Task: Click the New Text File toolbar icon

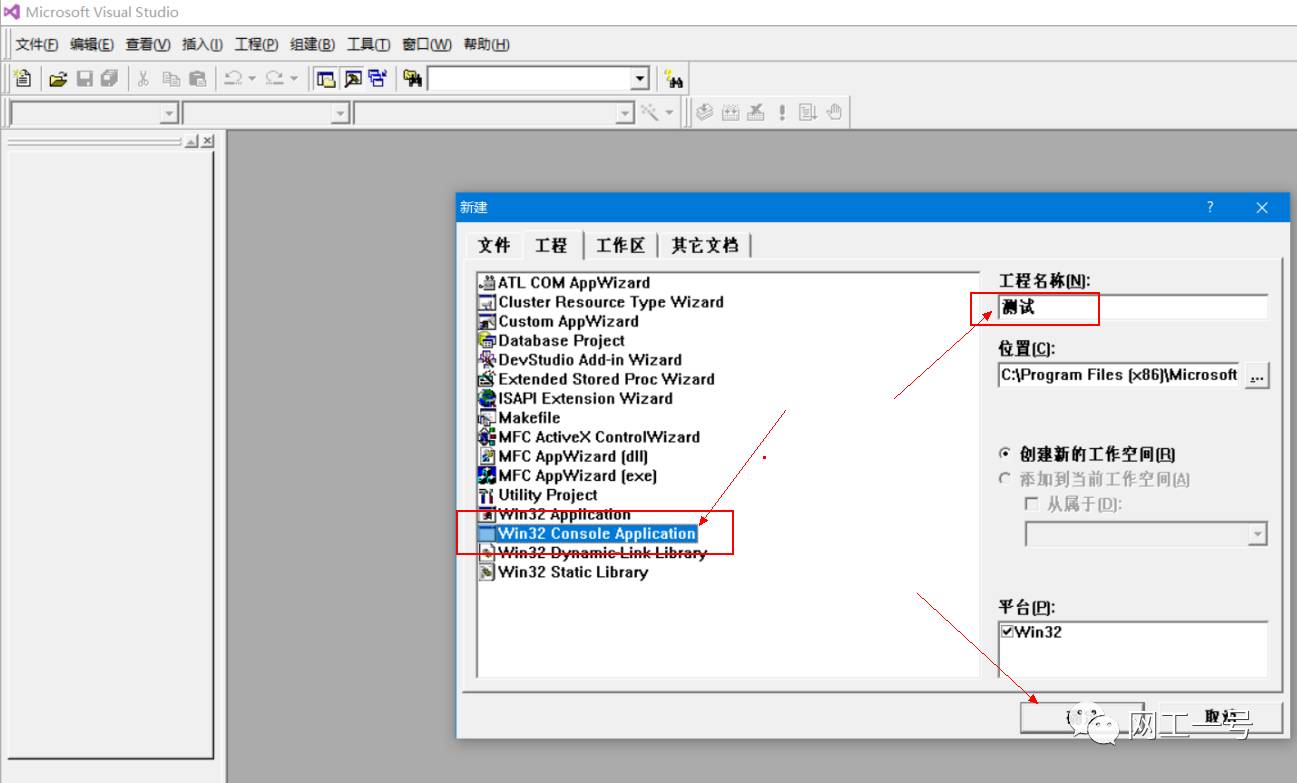Action: click(x=22, y=79)
